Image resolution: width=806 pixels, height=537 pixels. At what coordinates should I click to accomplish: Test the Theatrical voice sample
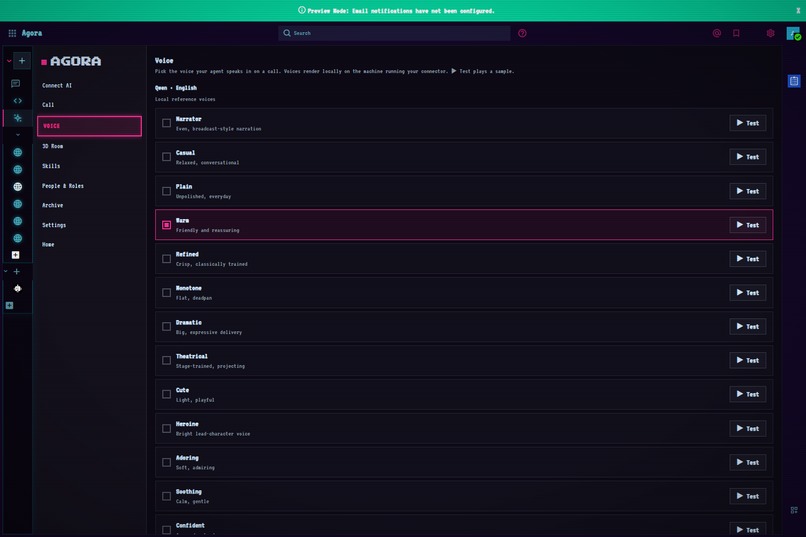(747, 361)
